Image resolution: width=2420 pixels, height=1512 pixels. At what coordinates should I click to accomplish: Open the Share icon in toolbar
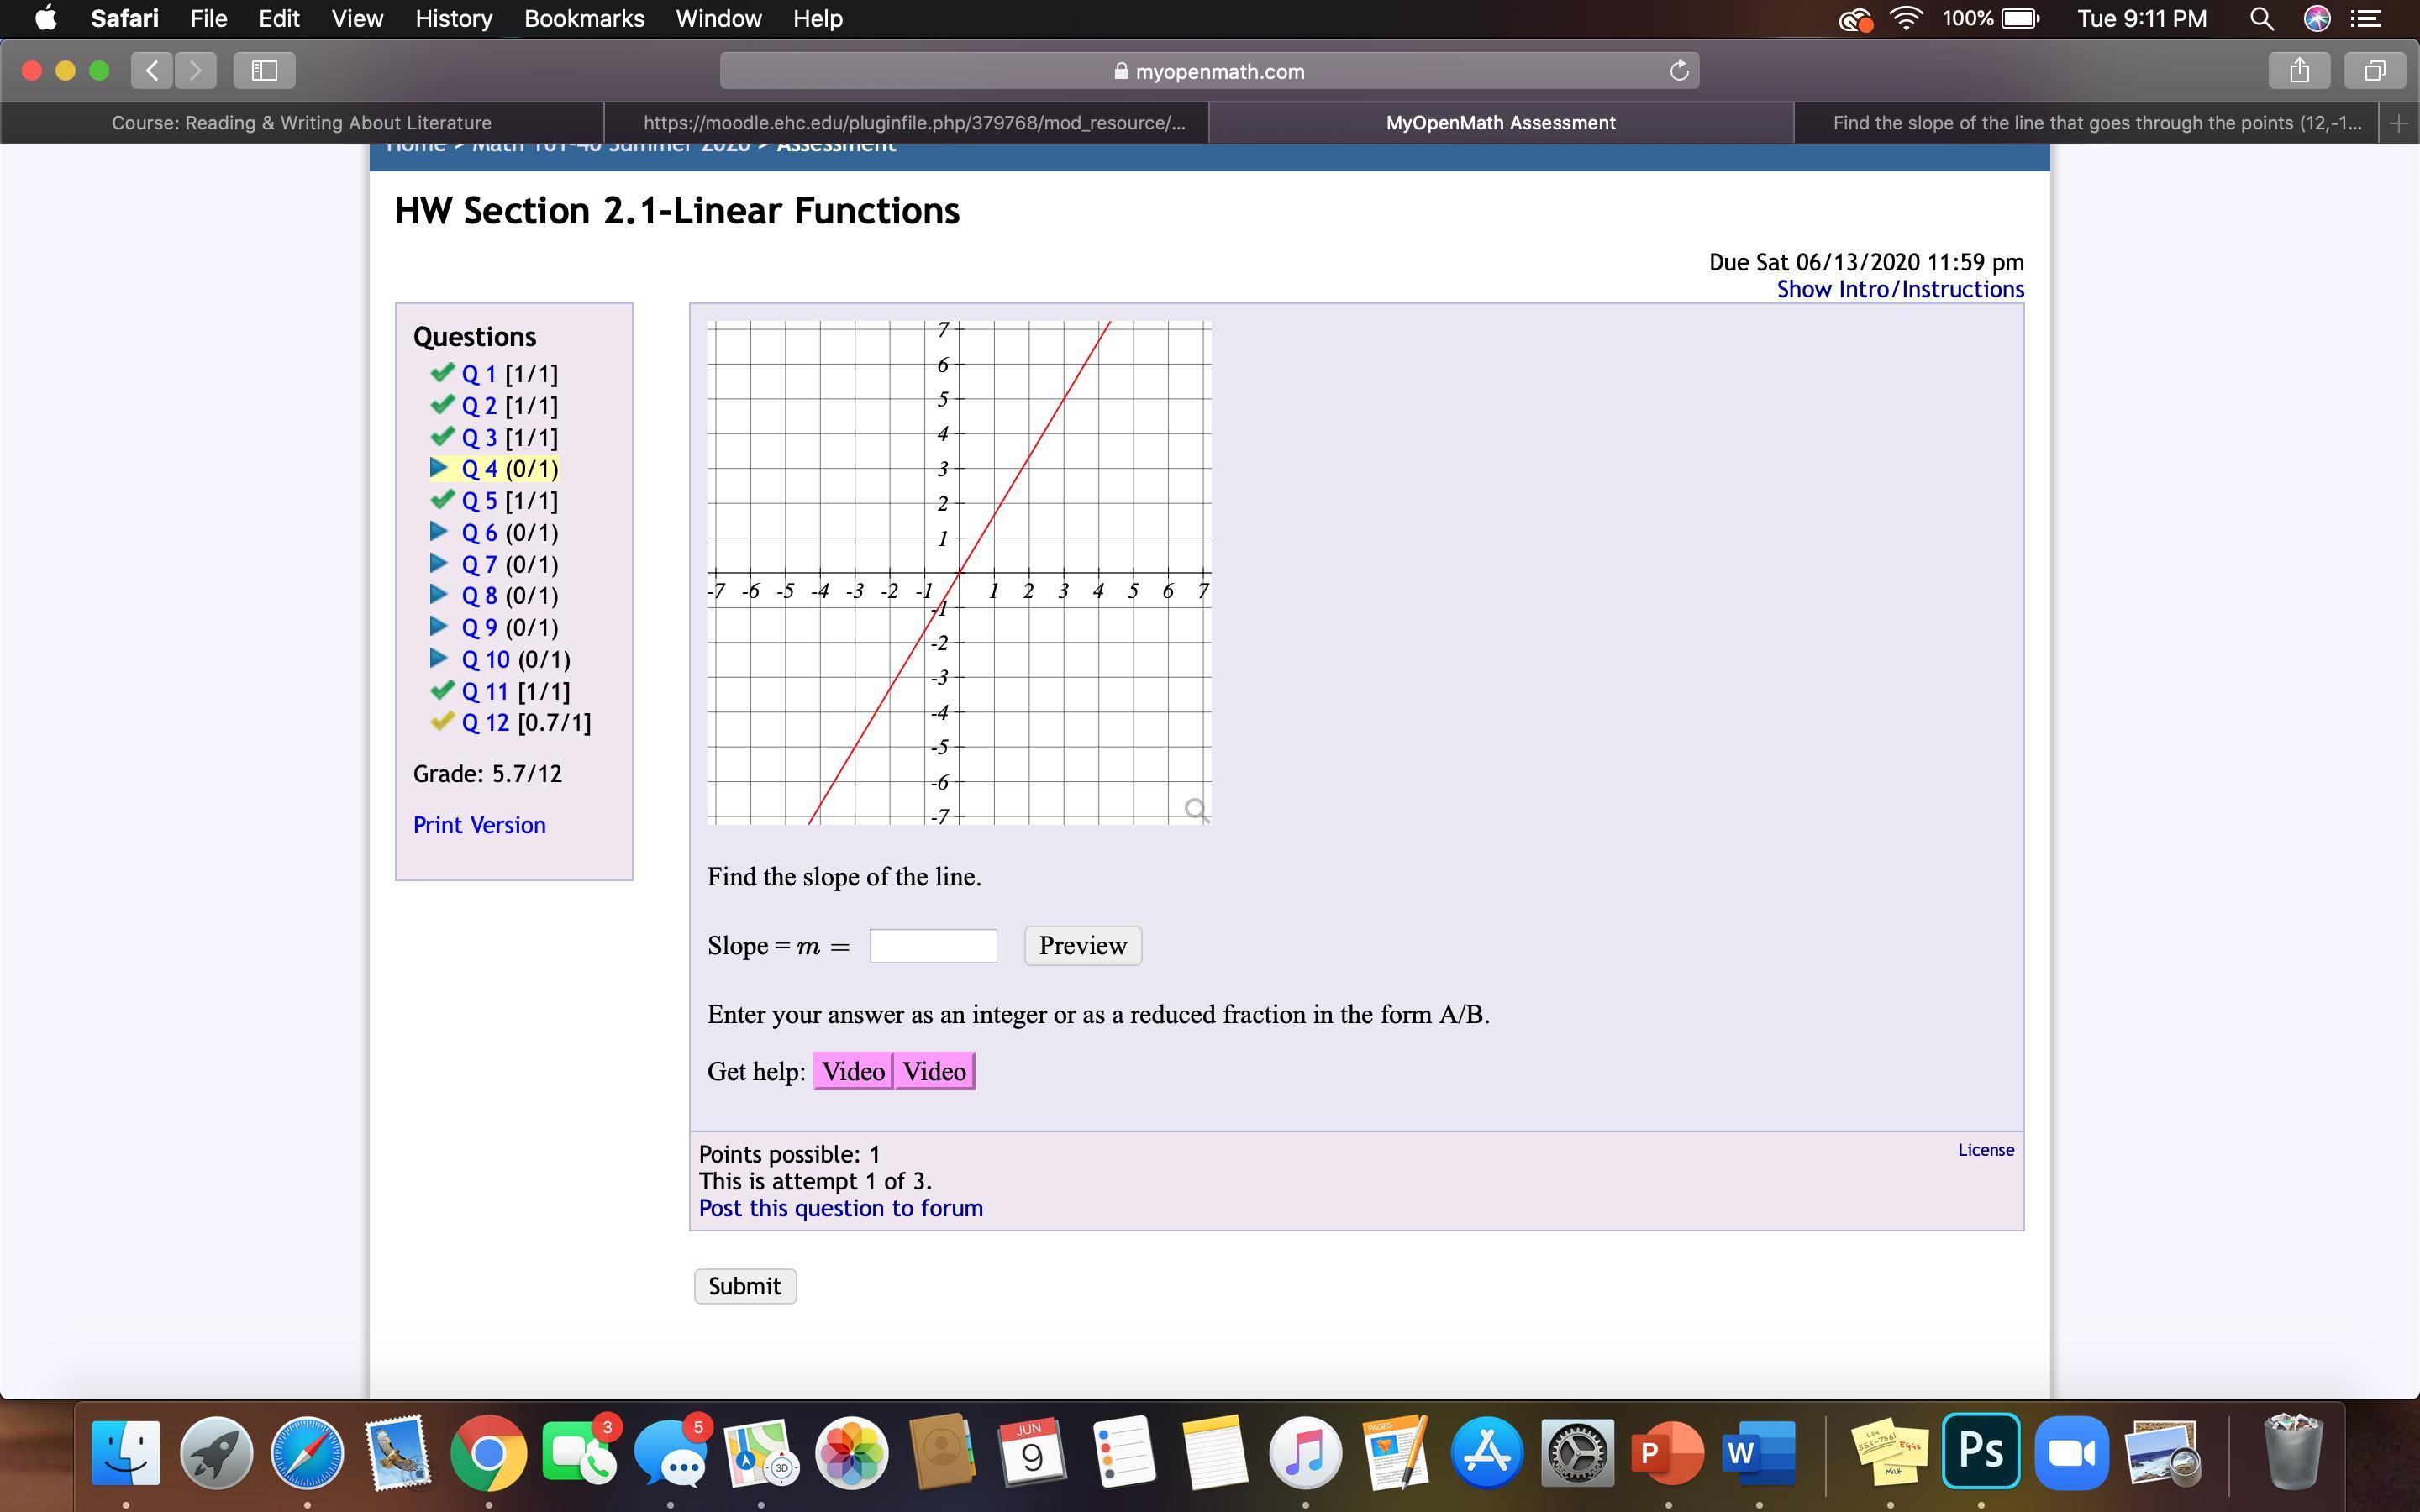[2299, 70]
